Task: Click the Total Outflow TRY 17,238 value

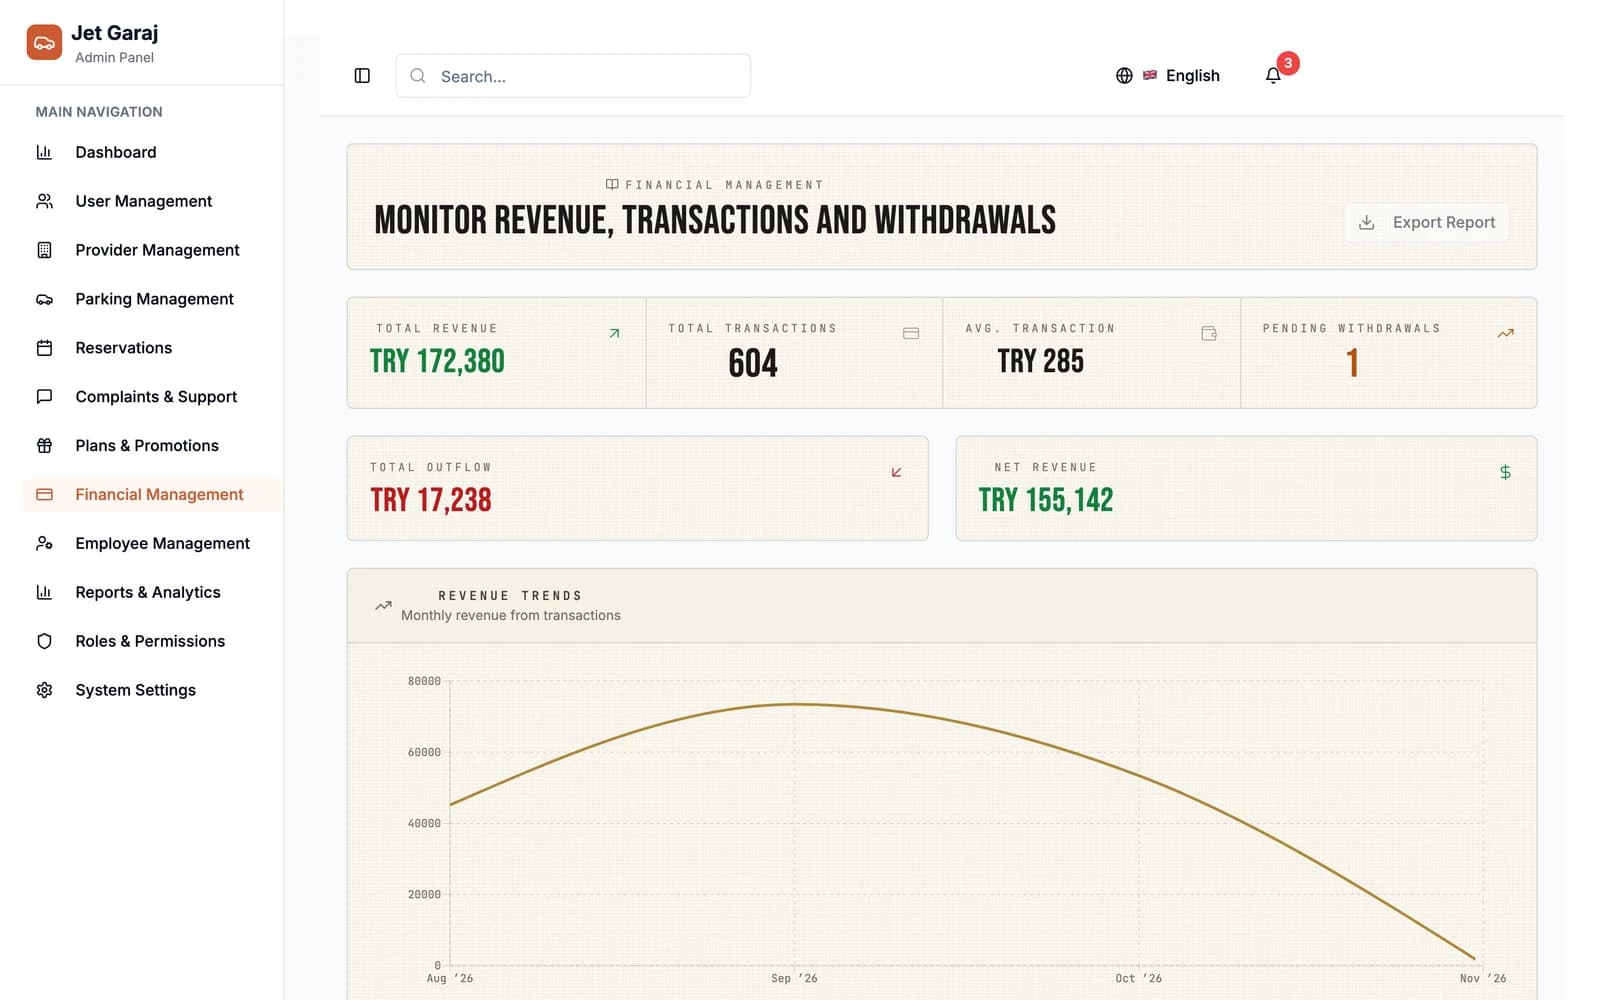Action: tap(431, 500)
